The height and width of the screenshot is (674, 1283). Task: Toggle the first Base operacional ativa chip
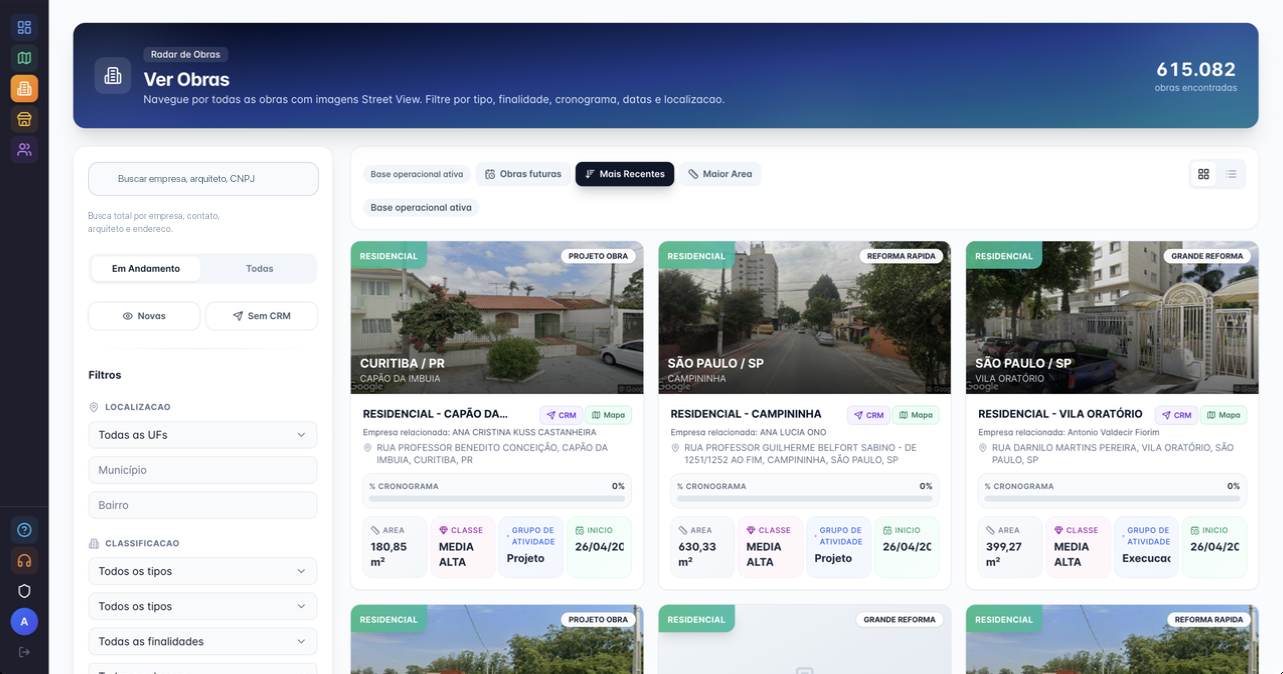[417, 174]
